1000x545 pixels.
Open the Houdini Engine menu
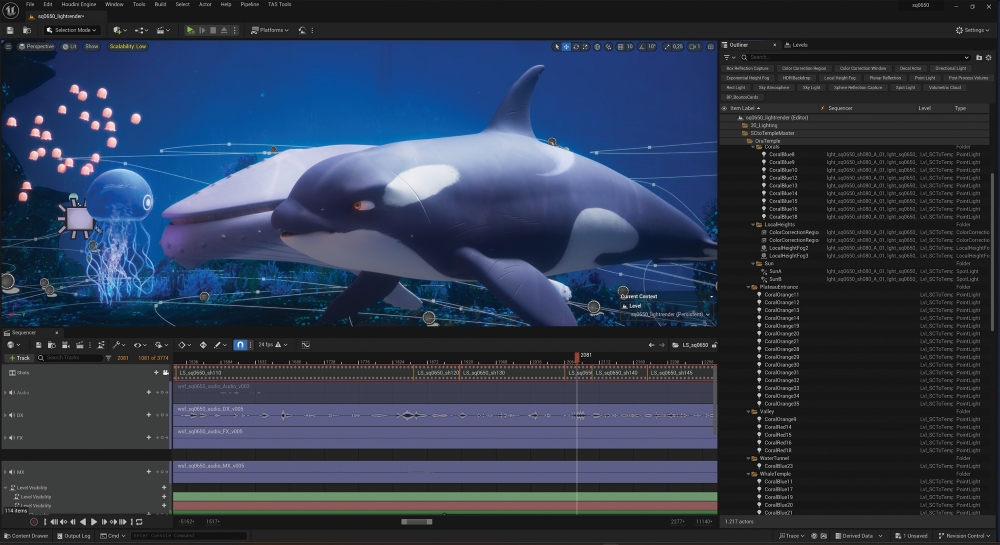click(x=78, y=4)
